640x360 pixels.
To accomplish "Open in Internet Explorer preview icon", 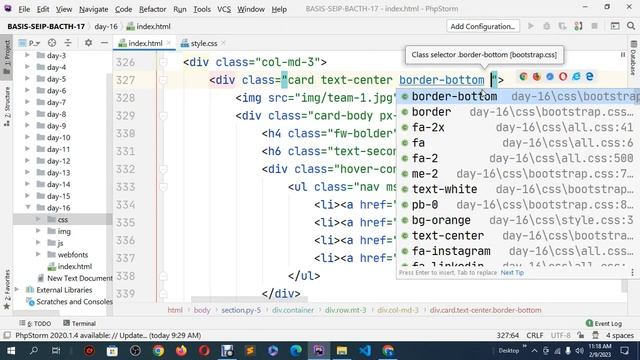I will pos(576,76).
